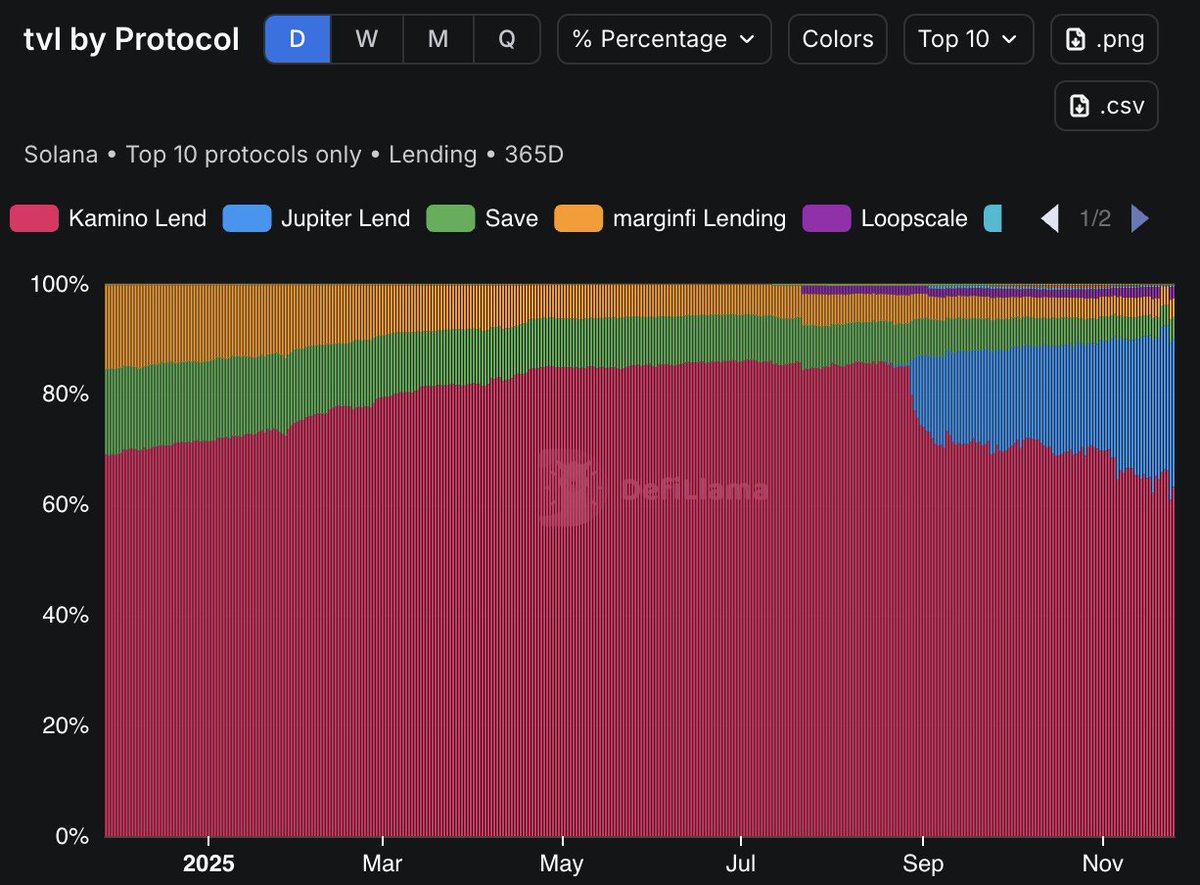Toggle Kamino Lend legend label

pos(137,218)
